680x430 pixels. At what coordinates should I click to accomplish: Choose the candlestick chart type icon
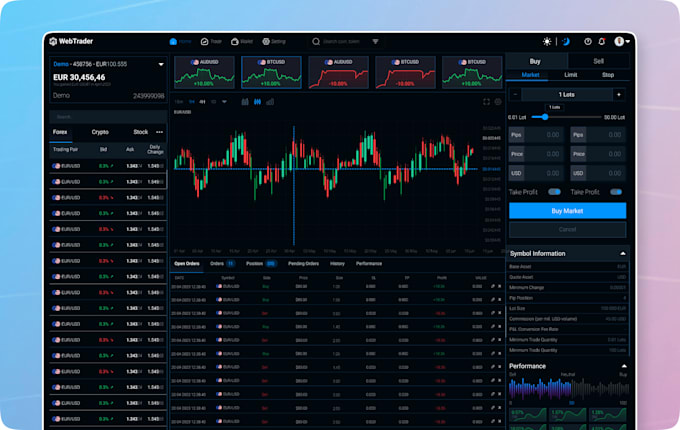[258, 102]
